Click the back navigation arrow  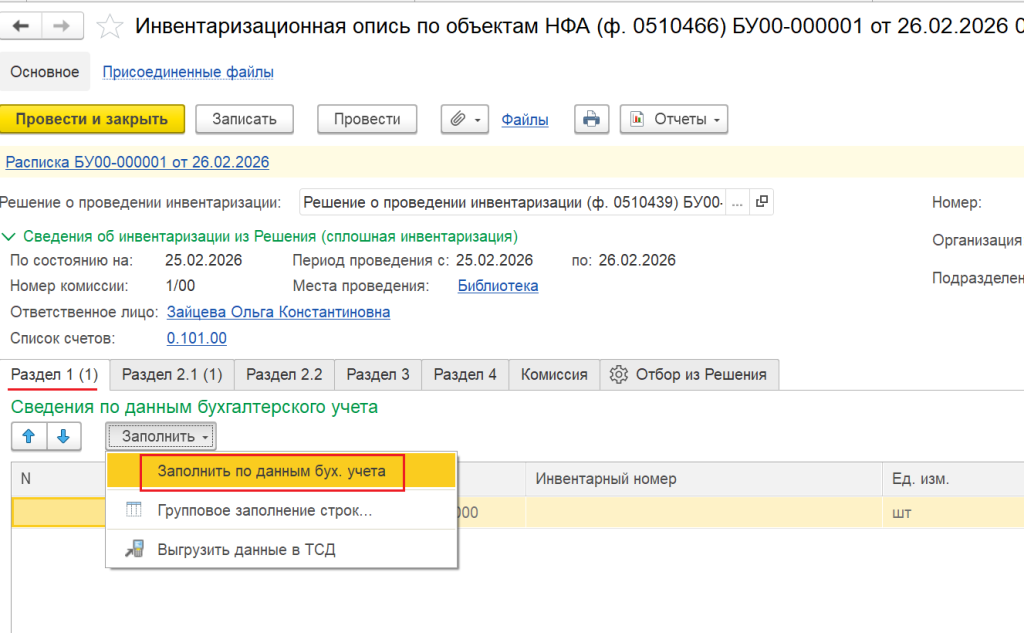point(22,26)
